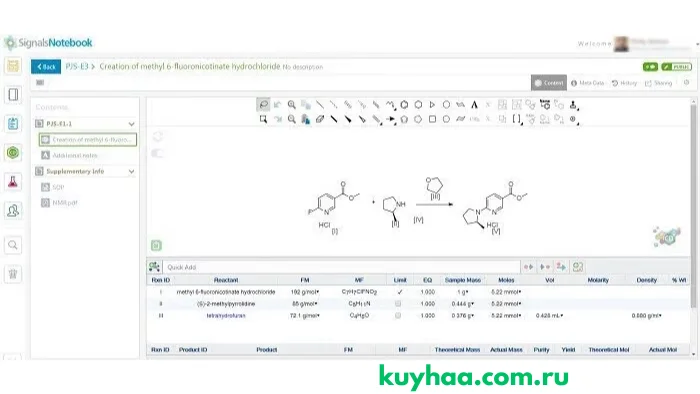Choose the benzene ring tool
The height and width of the screenshot is (394, 700).
tap(404, 105)
